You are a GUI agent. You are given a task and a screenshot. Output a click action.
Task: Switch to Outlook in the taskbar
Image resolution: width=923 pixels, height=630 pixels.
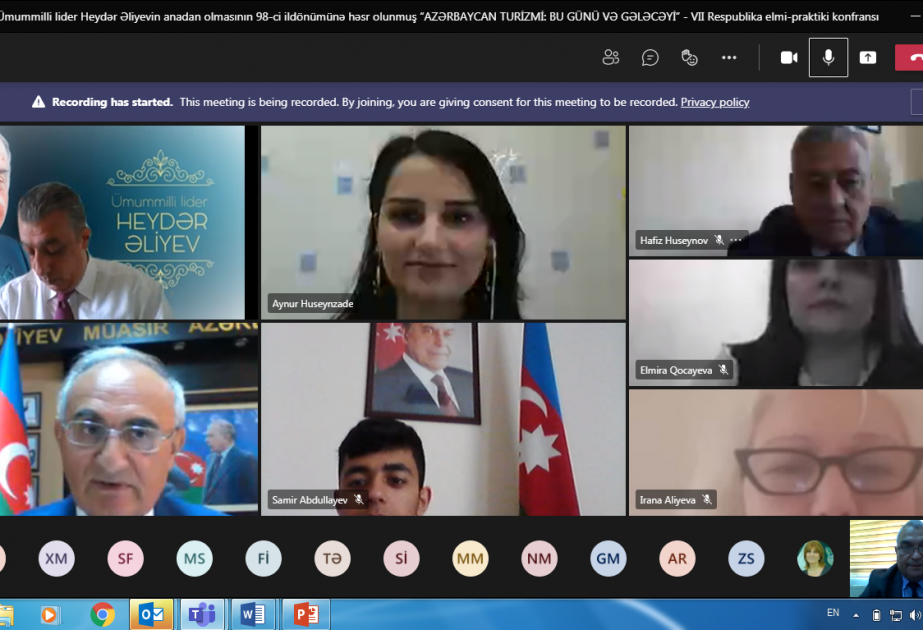151,615
